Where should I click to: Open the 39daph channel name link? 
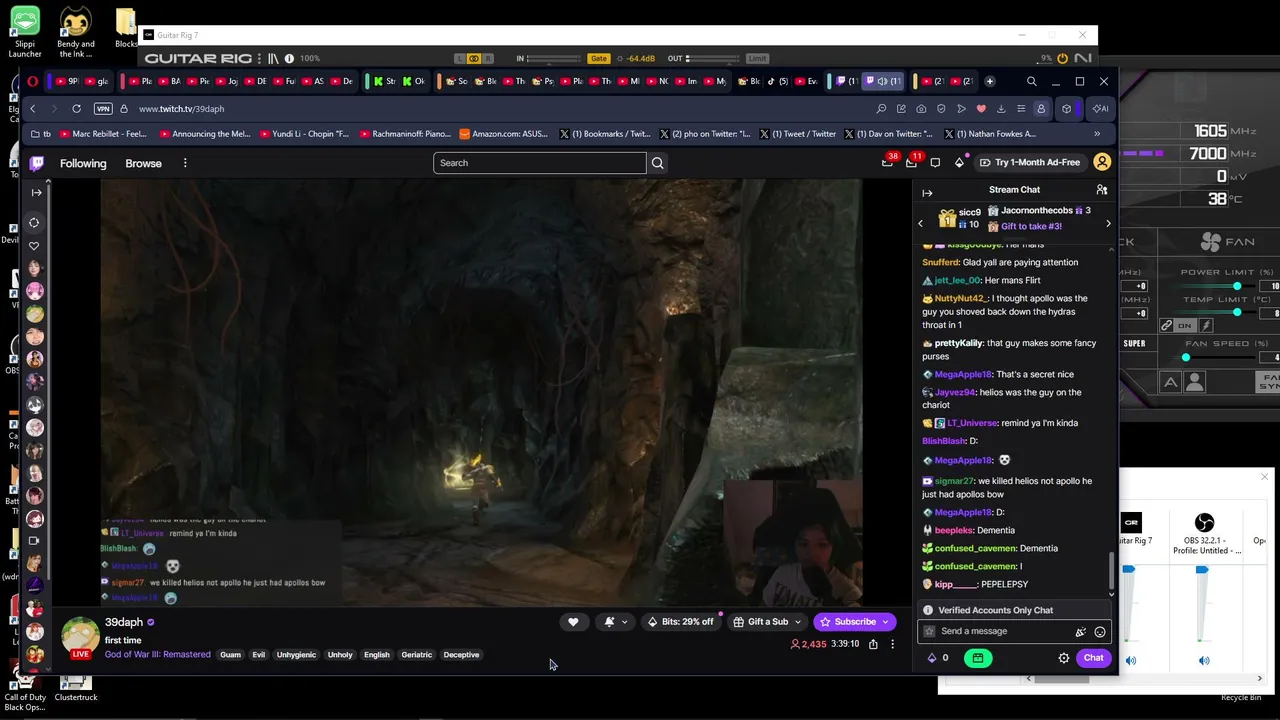[x=124, y=622]
